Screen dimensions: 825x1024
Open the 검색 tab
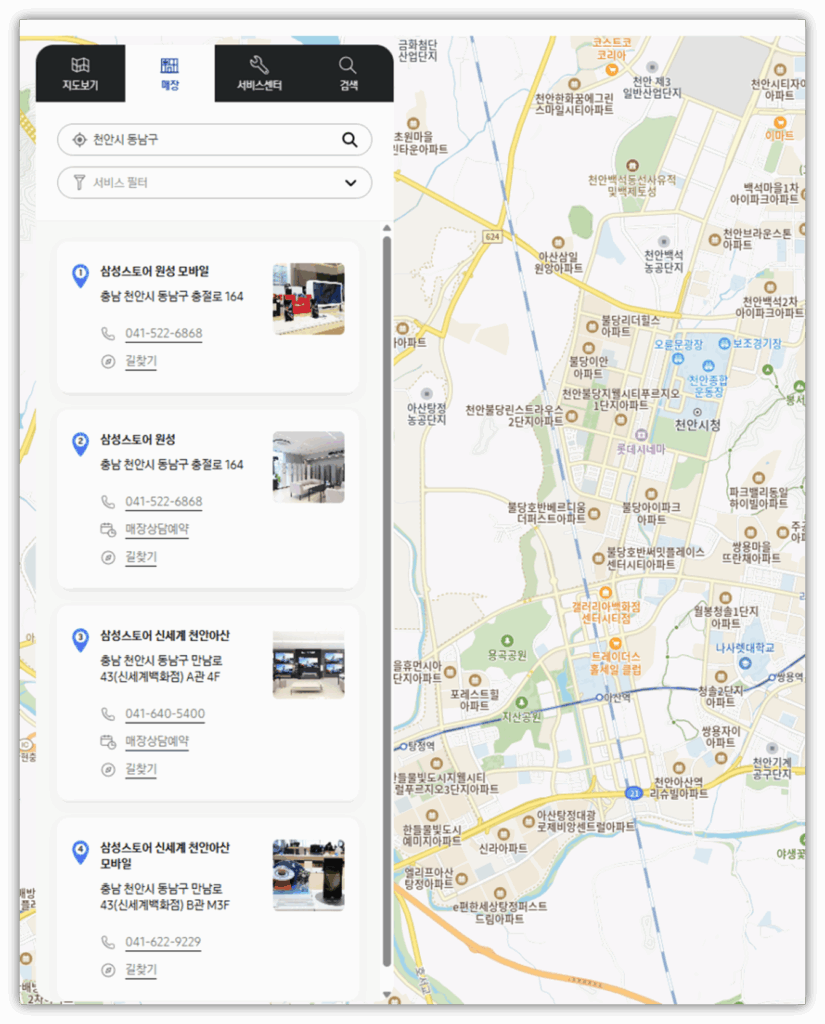[348, 74]
